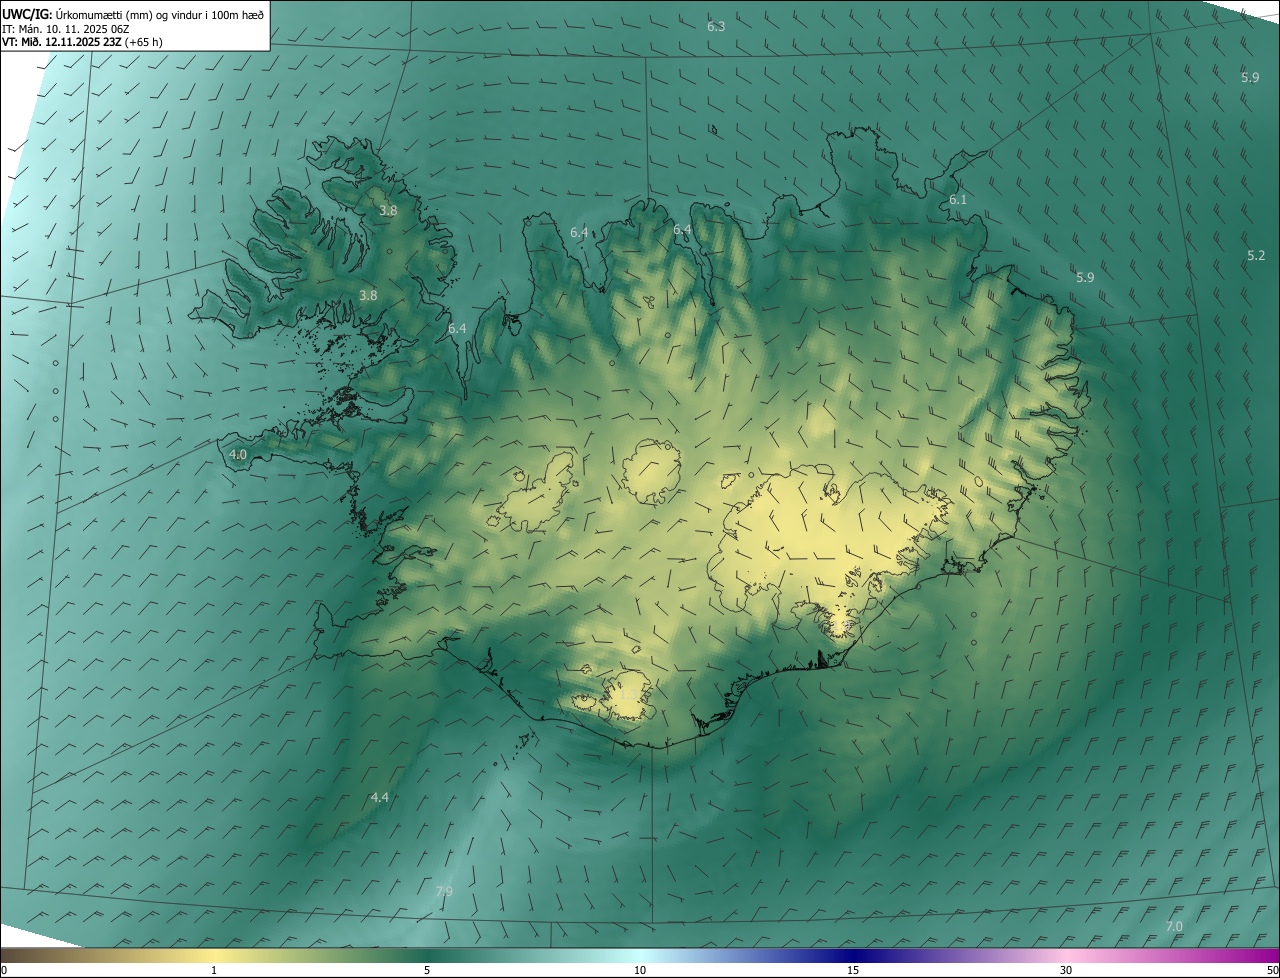Click the initial time 'IT: Mán. 10. 11. 2025 06Z'
The height and width of the screenshot is (978, 1280).
66,29
